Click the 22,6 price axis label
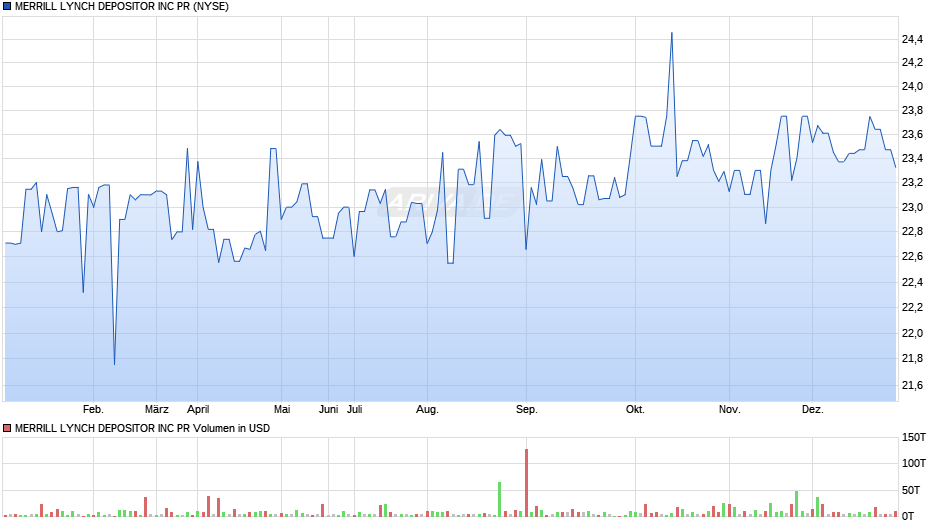 click(912, 257)
